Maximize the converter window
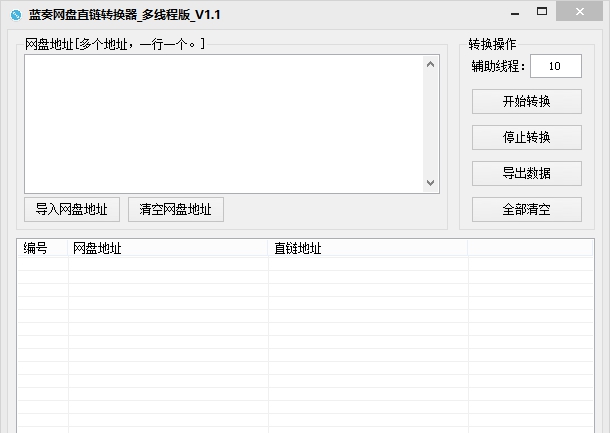Image resolution: width=610 pixels, height=433 pixels. point(542,12)
